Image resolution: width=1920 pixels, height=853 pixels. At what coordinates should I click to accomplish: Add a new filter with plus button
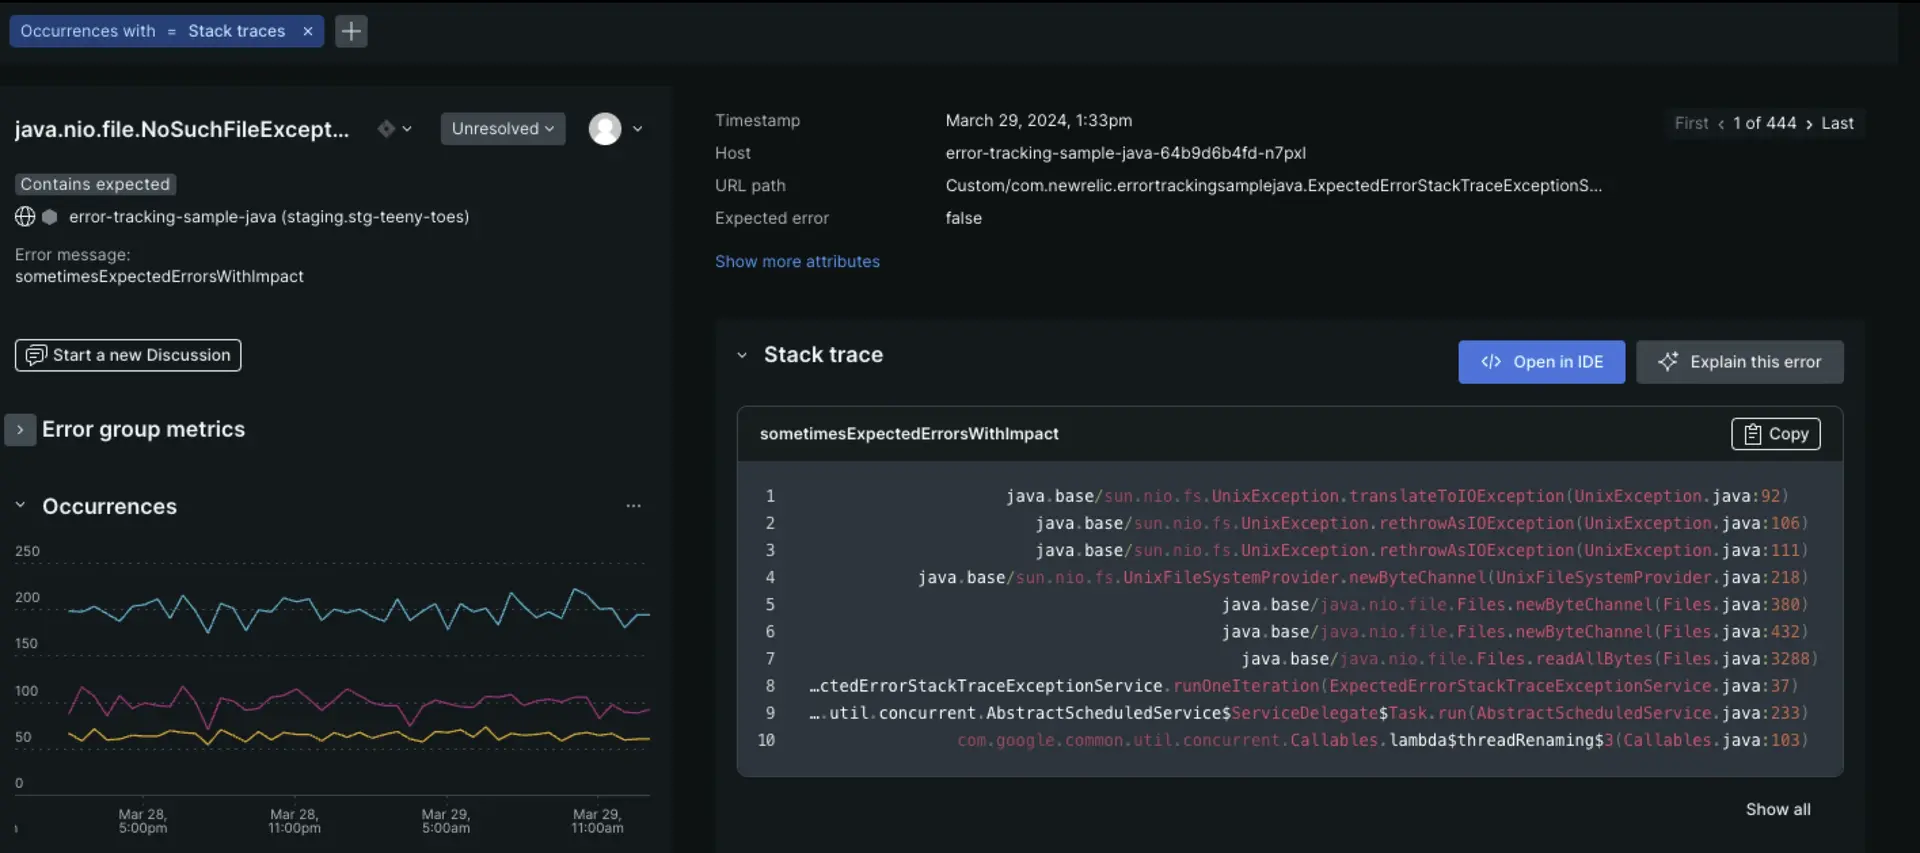[x=351, y=31]
